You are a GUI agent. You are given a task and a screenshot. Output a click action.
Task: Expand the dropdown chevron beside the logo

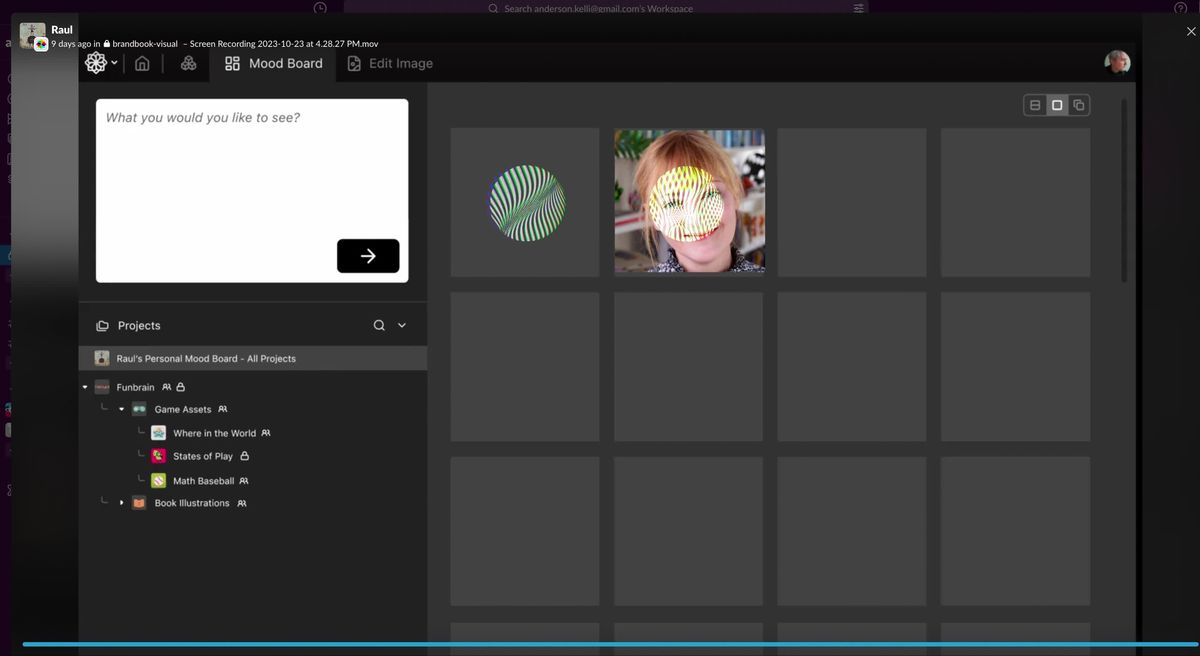click(x=114, y=63)
